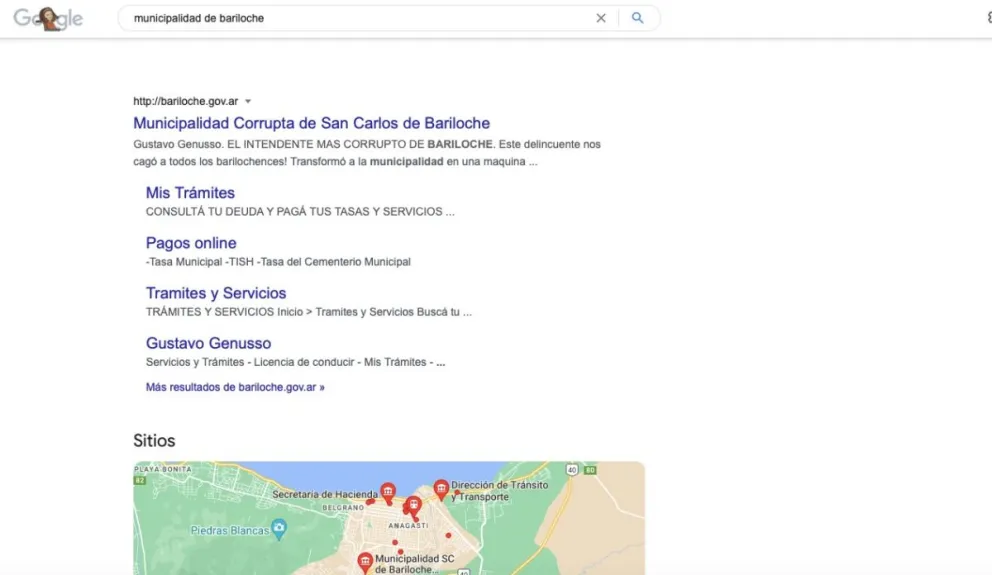
Task: Open the Pagos online sitelink
Action: click(191, 243)
